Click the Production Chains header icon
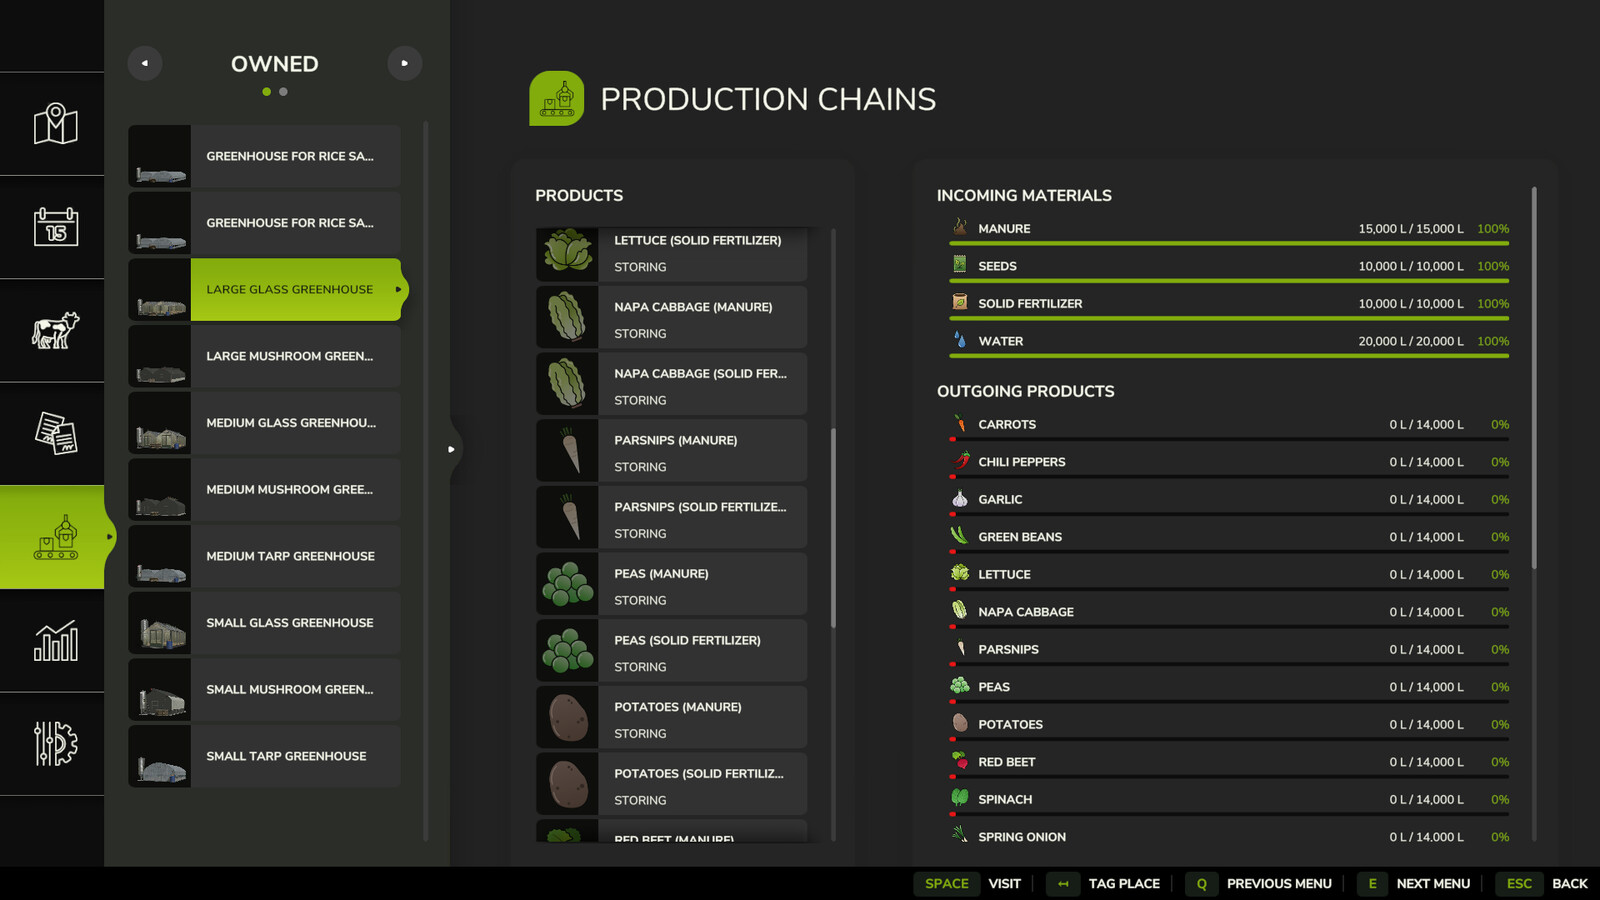 556,98
